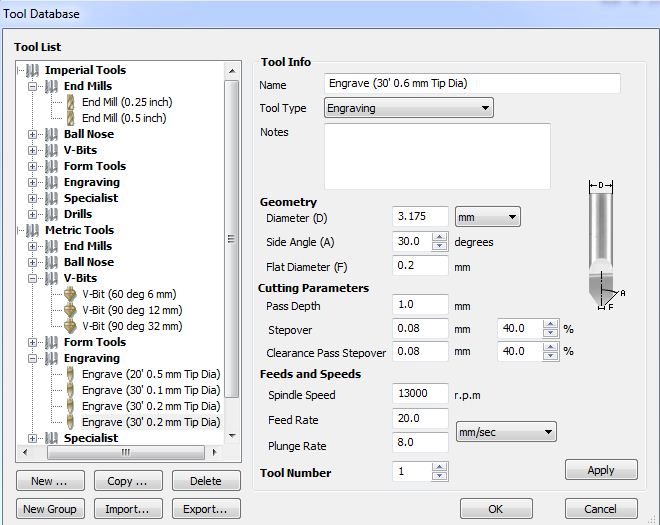
Task: Click the Feed Rate field
Action: (420, 418)
